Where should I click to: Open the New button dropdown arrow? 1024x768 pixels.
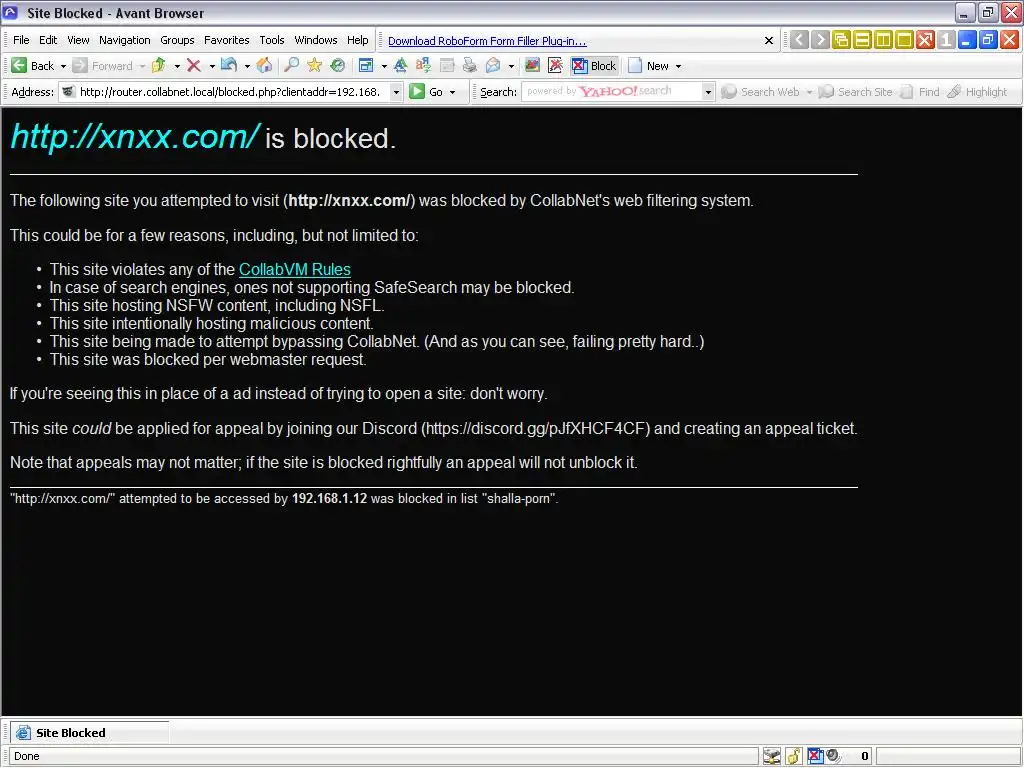point(679,67)
